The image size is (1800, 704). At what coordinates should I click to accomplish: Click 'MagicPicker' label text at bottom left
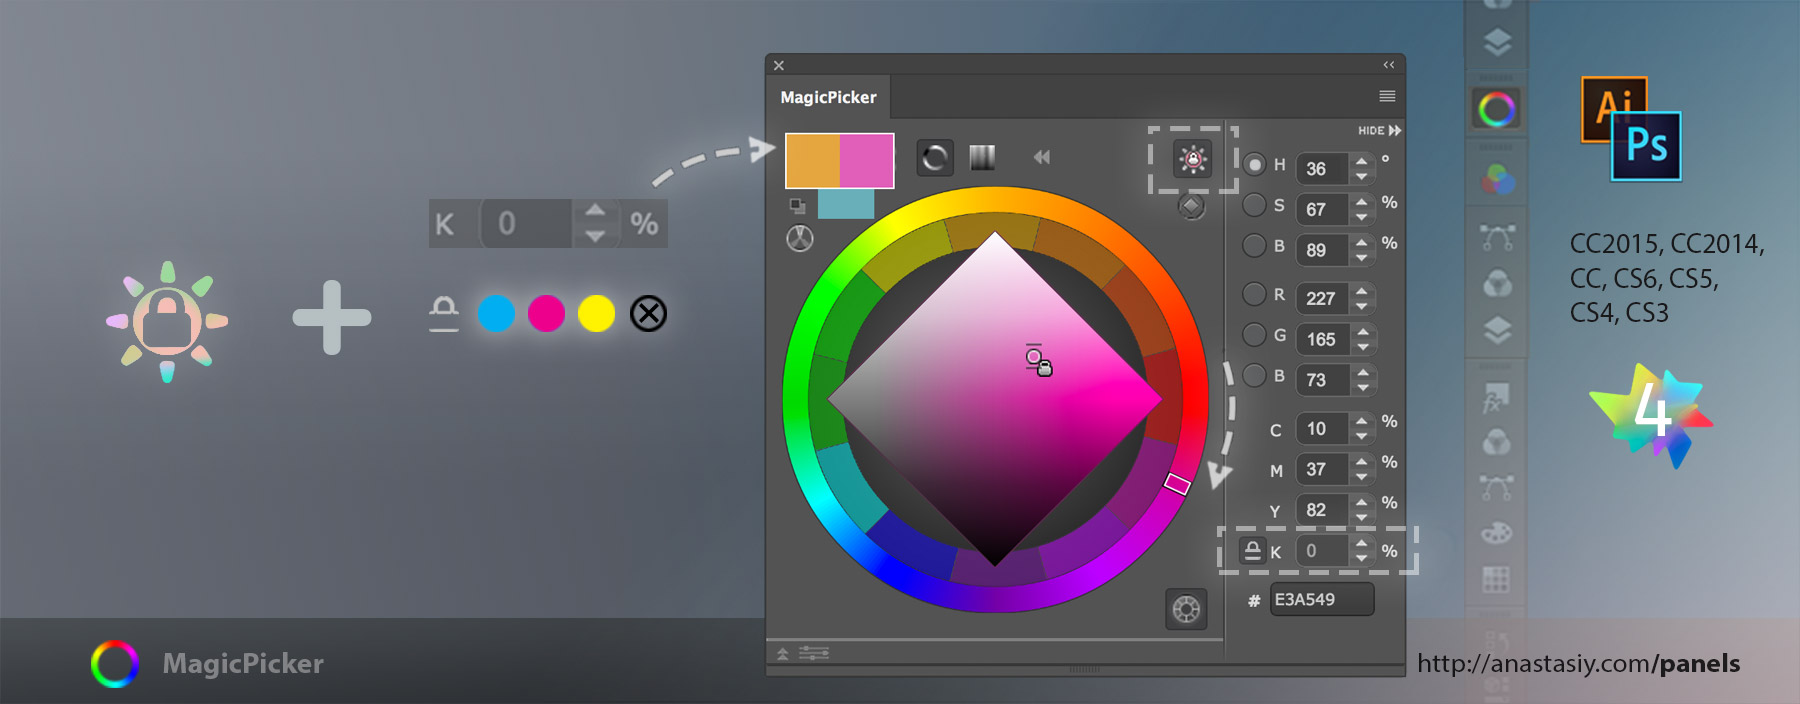coord(243,663)
